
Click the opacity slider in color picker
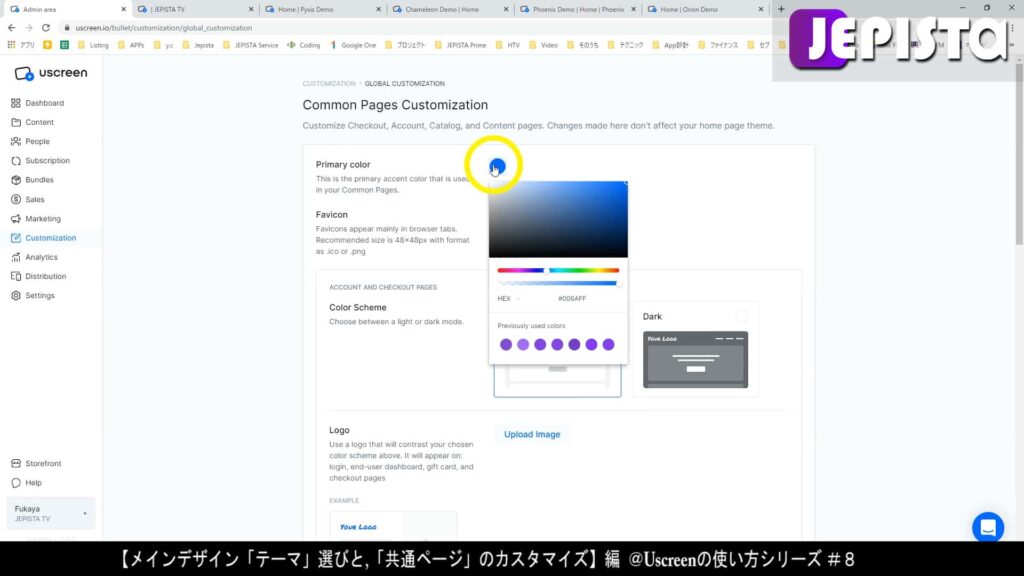click(x=558, y=283)
